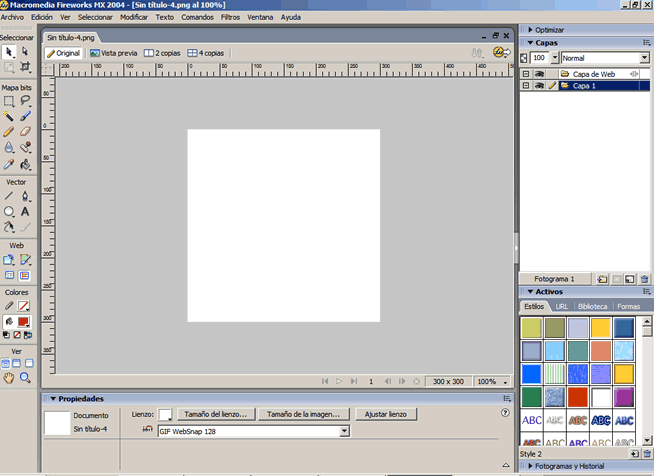Click the delete layer trash icon
The width and height of the screenshot is (654, 476).
(x=646, y=279)
